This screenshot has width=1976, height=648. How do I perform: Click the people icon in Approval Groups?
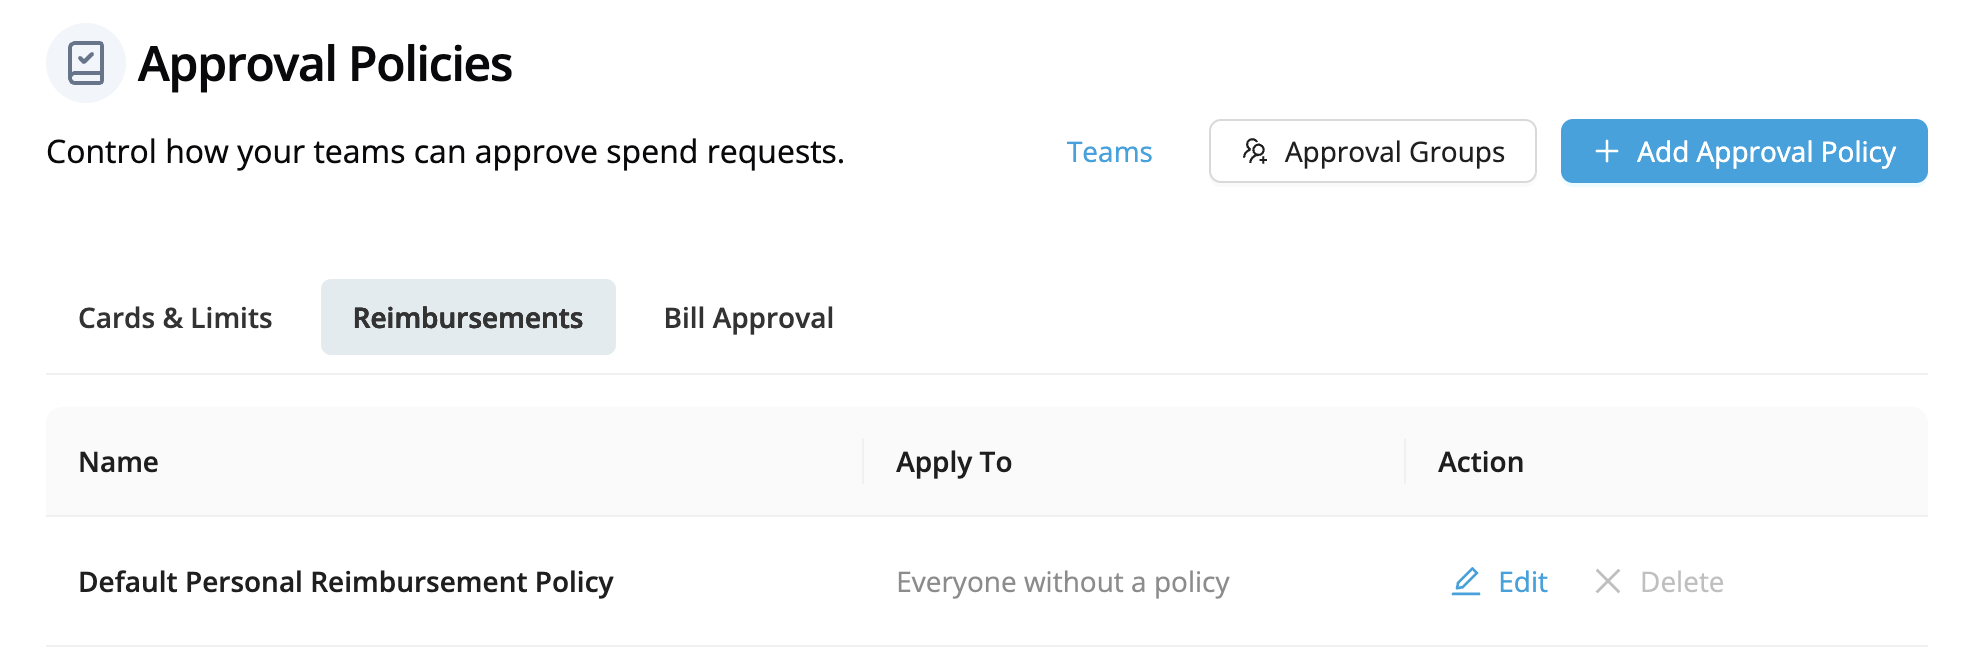point(1255,151)
